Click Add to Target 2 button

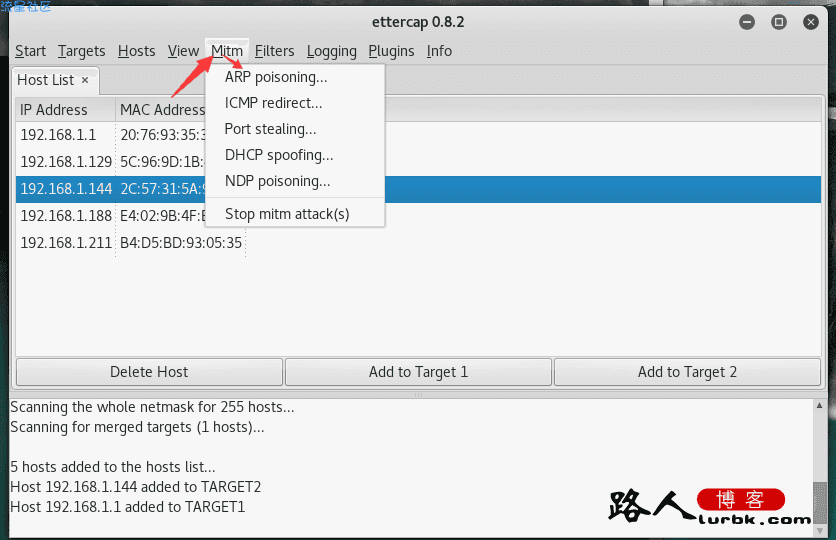pos(687,372)
